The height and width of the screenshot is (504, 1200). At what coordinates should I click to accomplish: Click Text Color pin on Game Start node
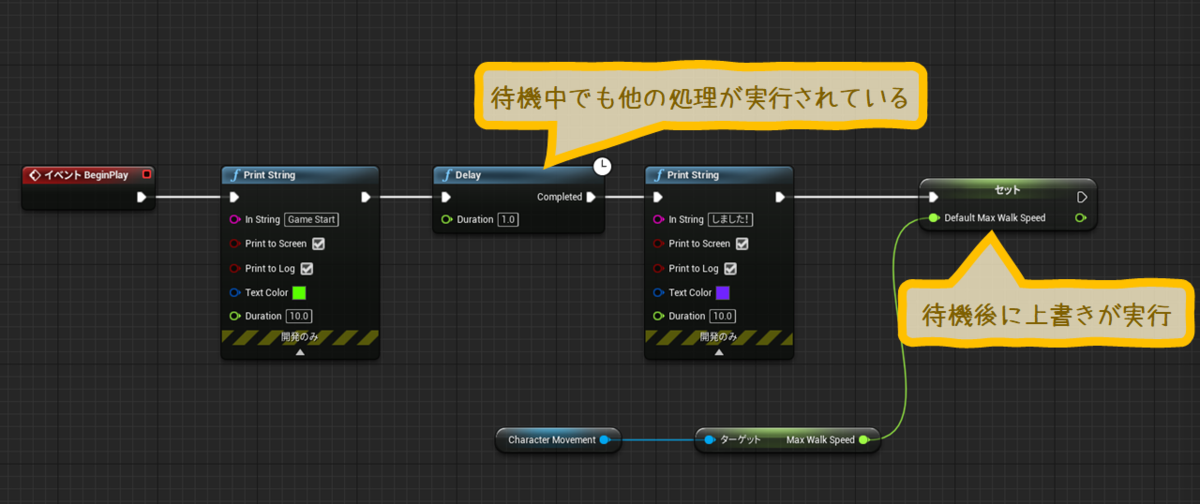(235, 292)
